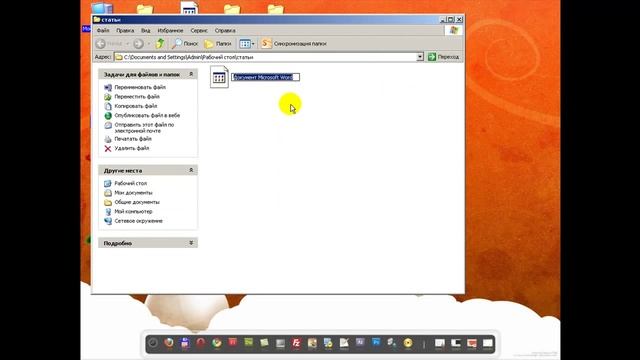
Task: Click Синхронизация папок toolbar button
Action: tap(294, 43)
